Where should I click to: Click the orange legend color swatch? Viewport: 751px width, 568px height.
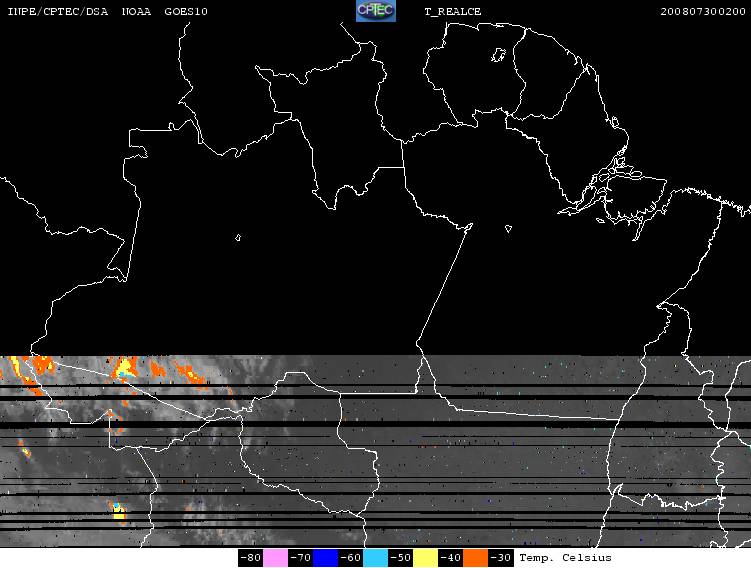click(x=475, y=558)
